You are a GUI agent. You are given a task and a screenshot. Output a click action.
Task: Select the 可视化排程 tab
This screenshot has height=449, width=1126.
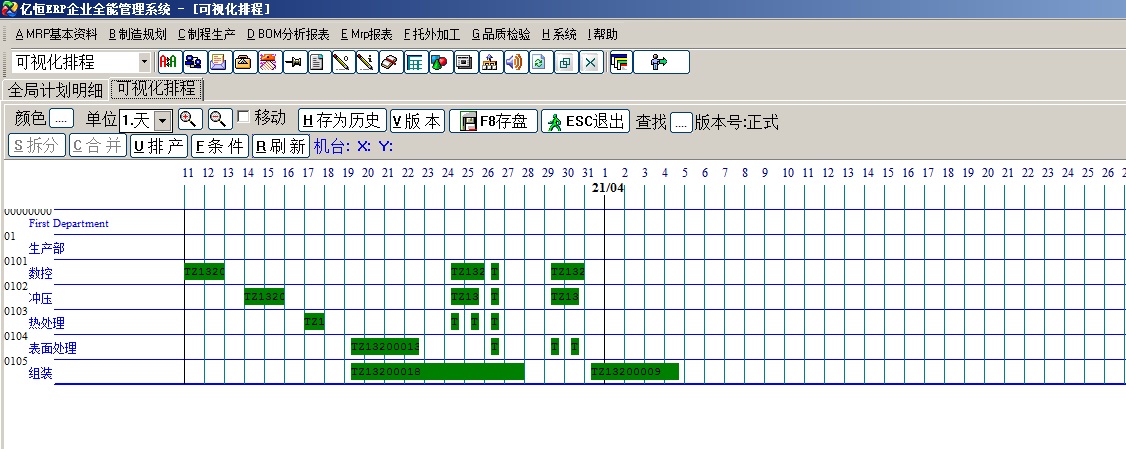(157, 89)
